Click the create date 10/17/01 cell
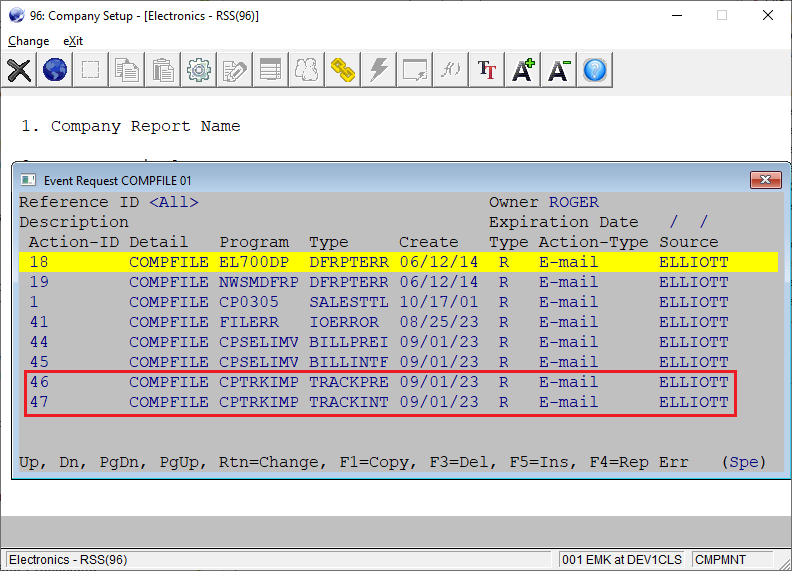 point(438,302)
